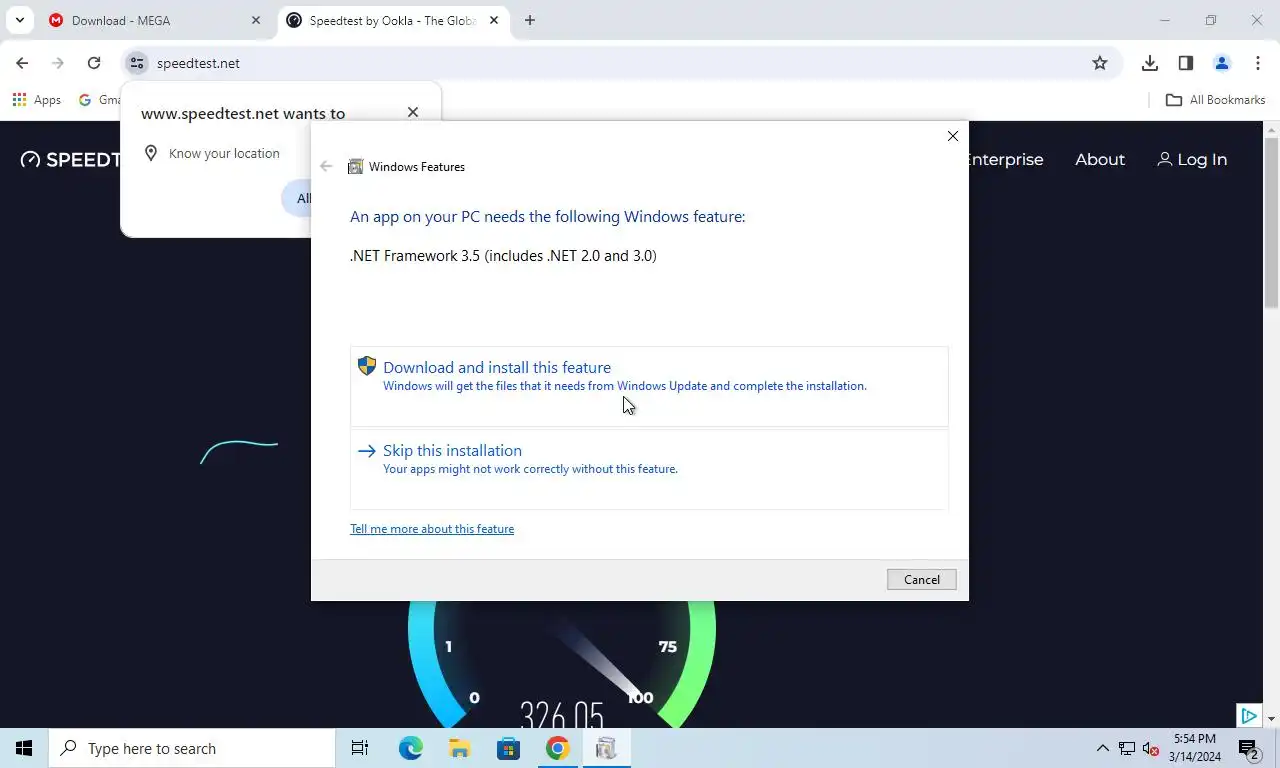Go forward in Chrome history
This screenshot has height=768, width=1280.
coord(58,63)
